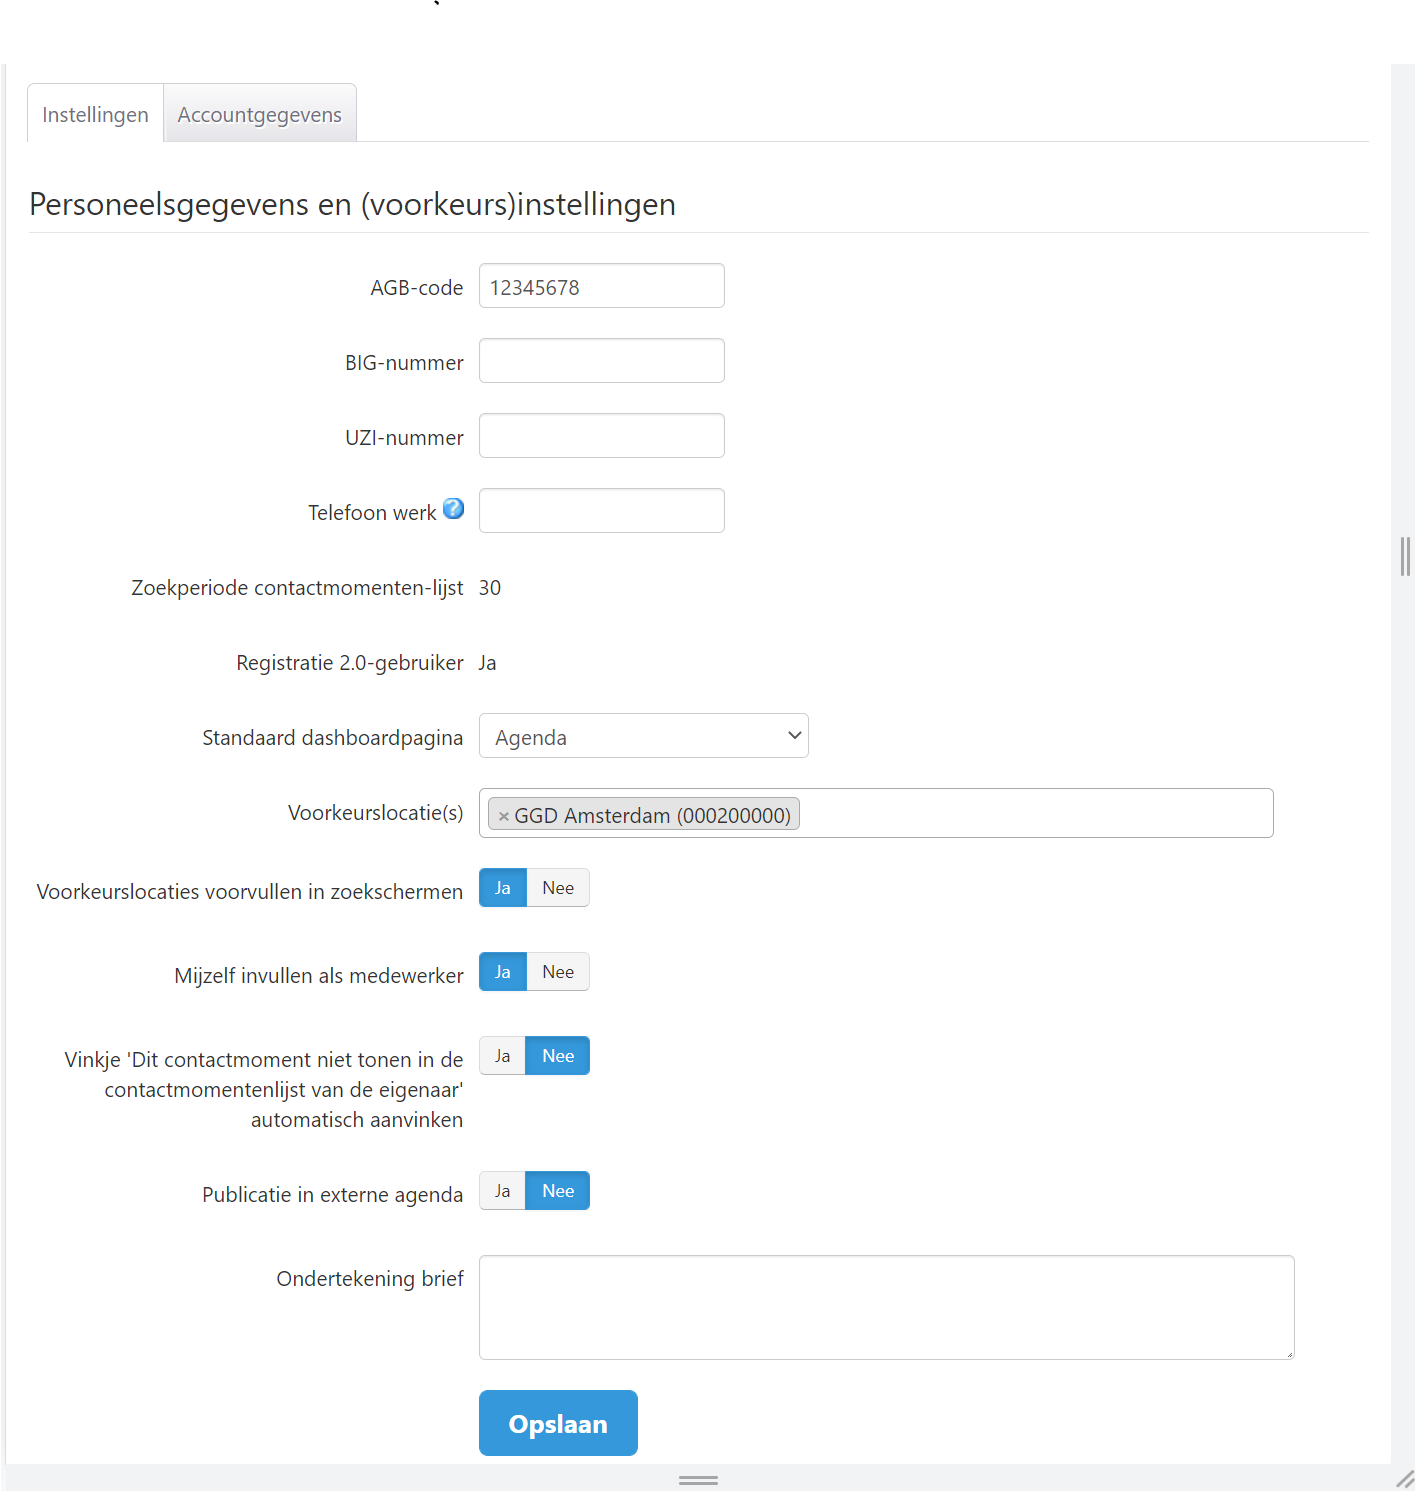
Task: Set Voorkeurslocaties voorvullen to Nee
Action: click(558, 888)
